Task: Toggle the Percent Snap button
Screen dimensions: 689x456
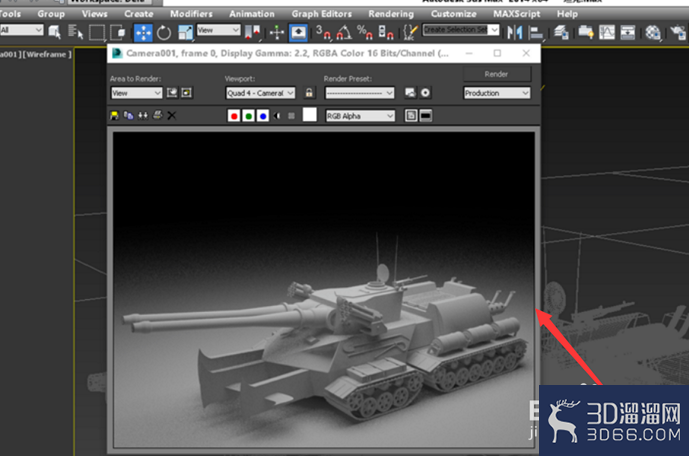Action: pos(365,32)
